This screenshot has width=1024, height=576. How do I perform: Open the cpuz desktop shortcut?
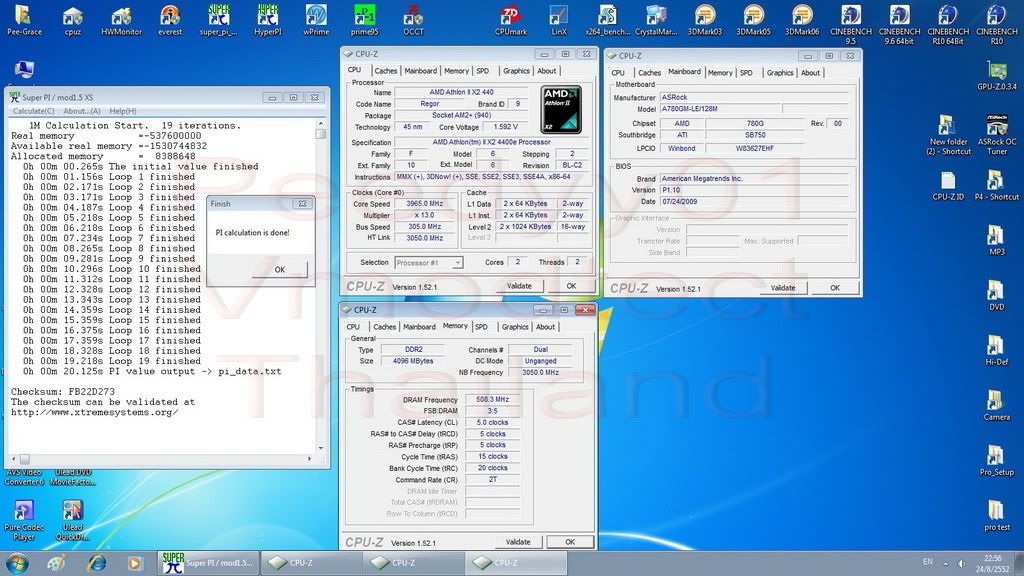[72, 17]
